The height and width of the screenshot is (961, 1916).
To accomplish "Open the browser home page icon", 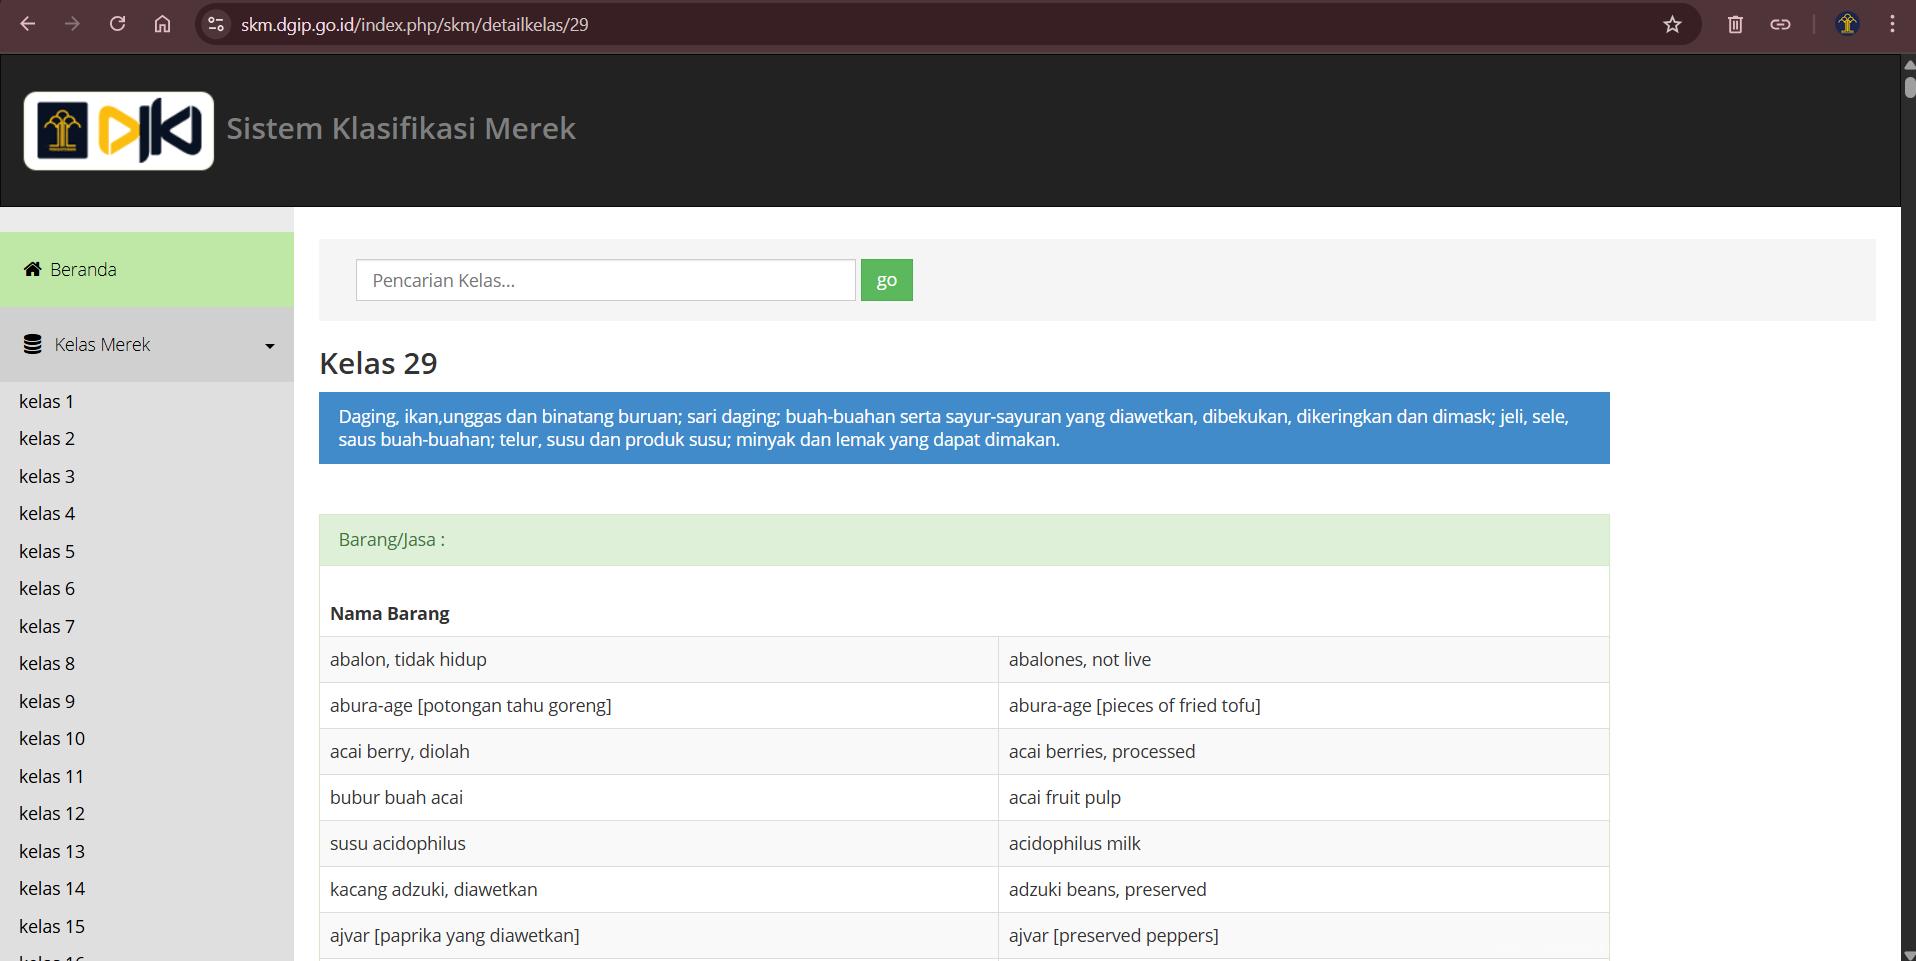I will click(x=162, y=24).
